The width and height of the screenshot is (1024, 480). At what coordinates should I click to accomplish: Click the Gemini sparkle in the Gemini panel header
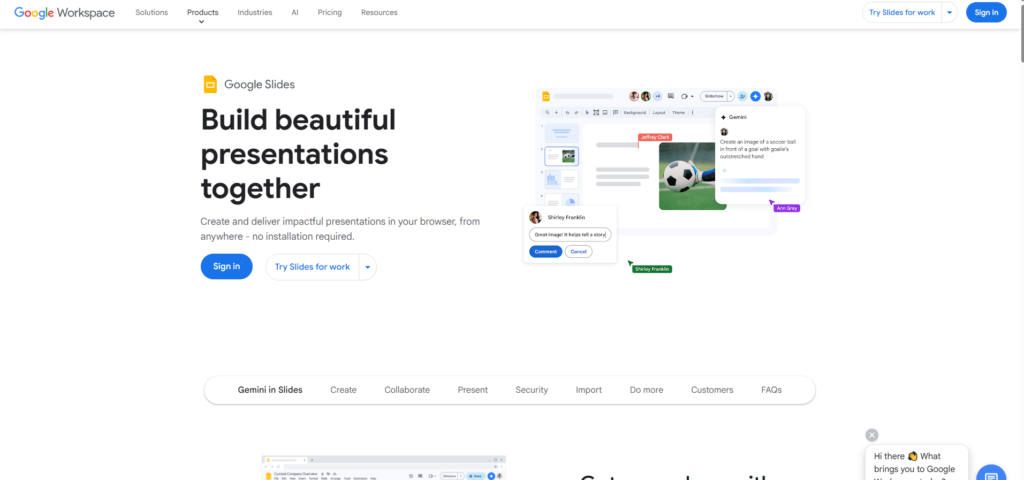point(723,117)
